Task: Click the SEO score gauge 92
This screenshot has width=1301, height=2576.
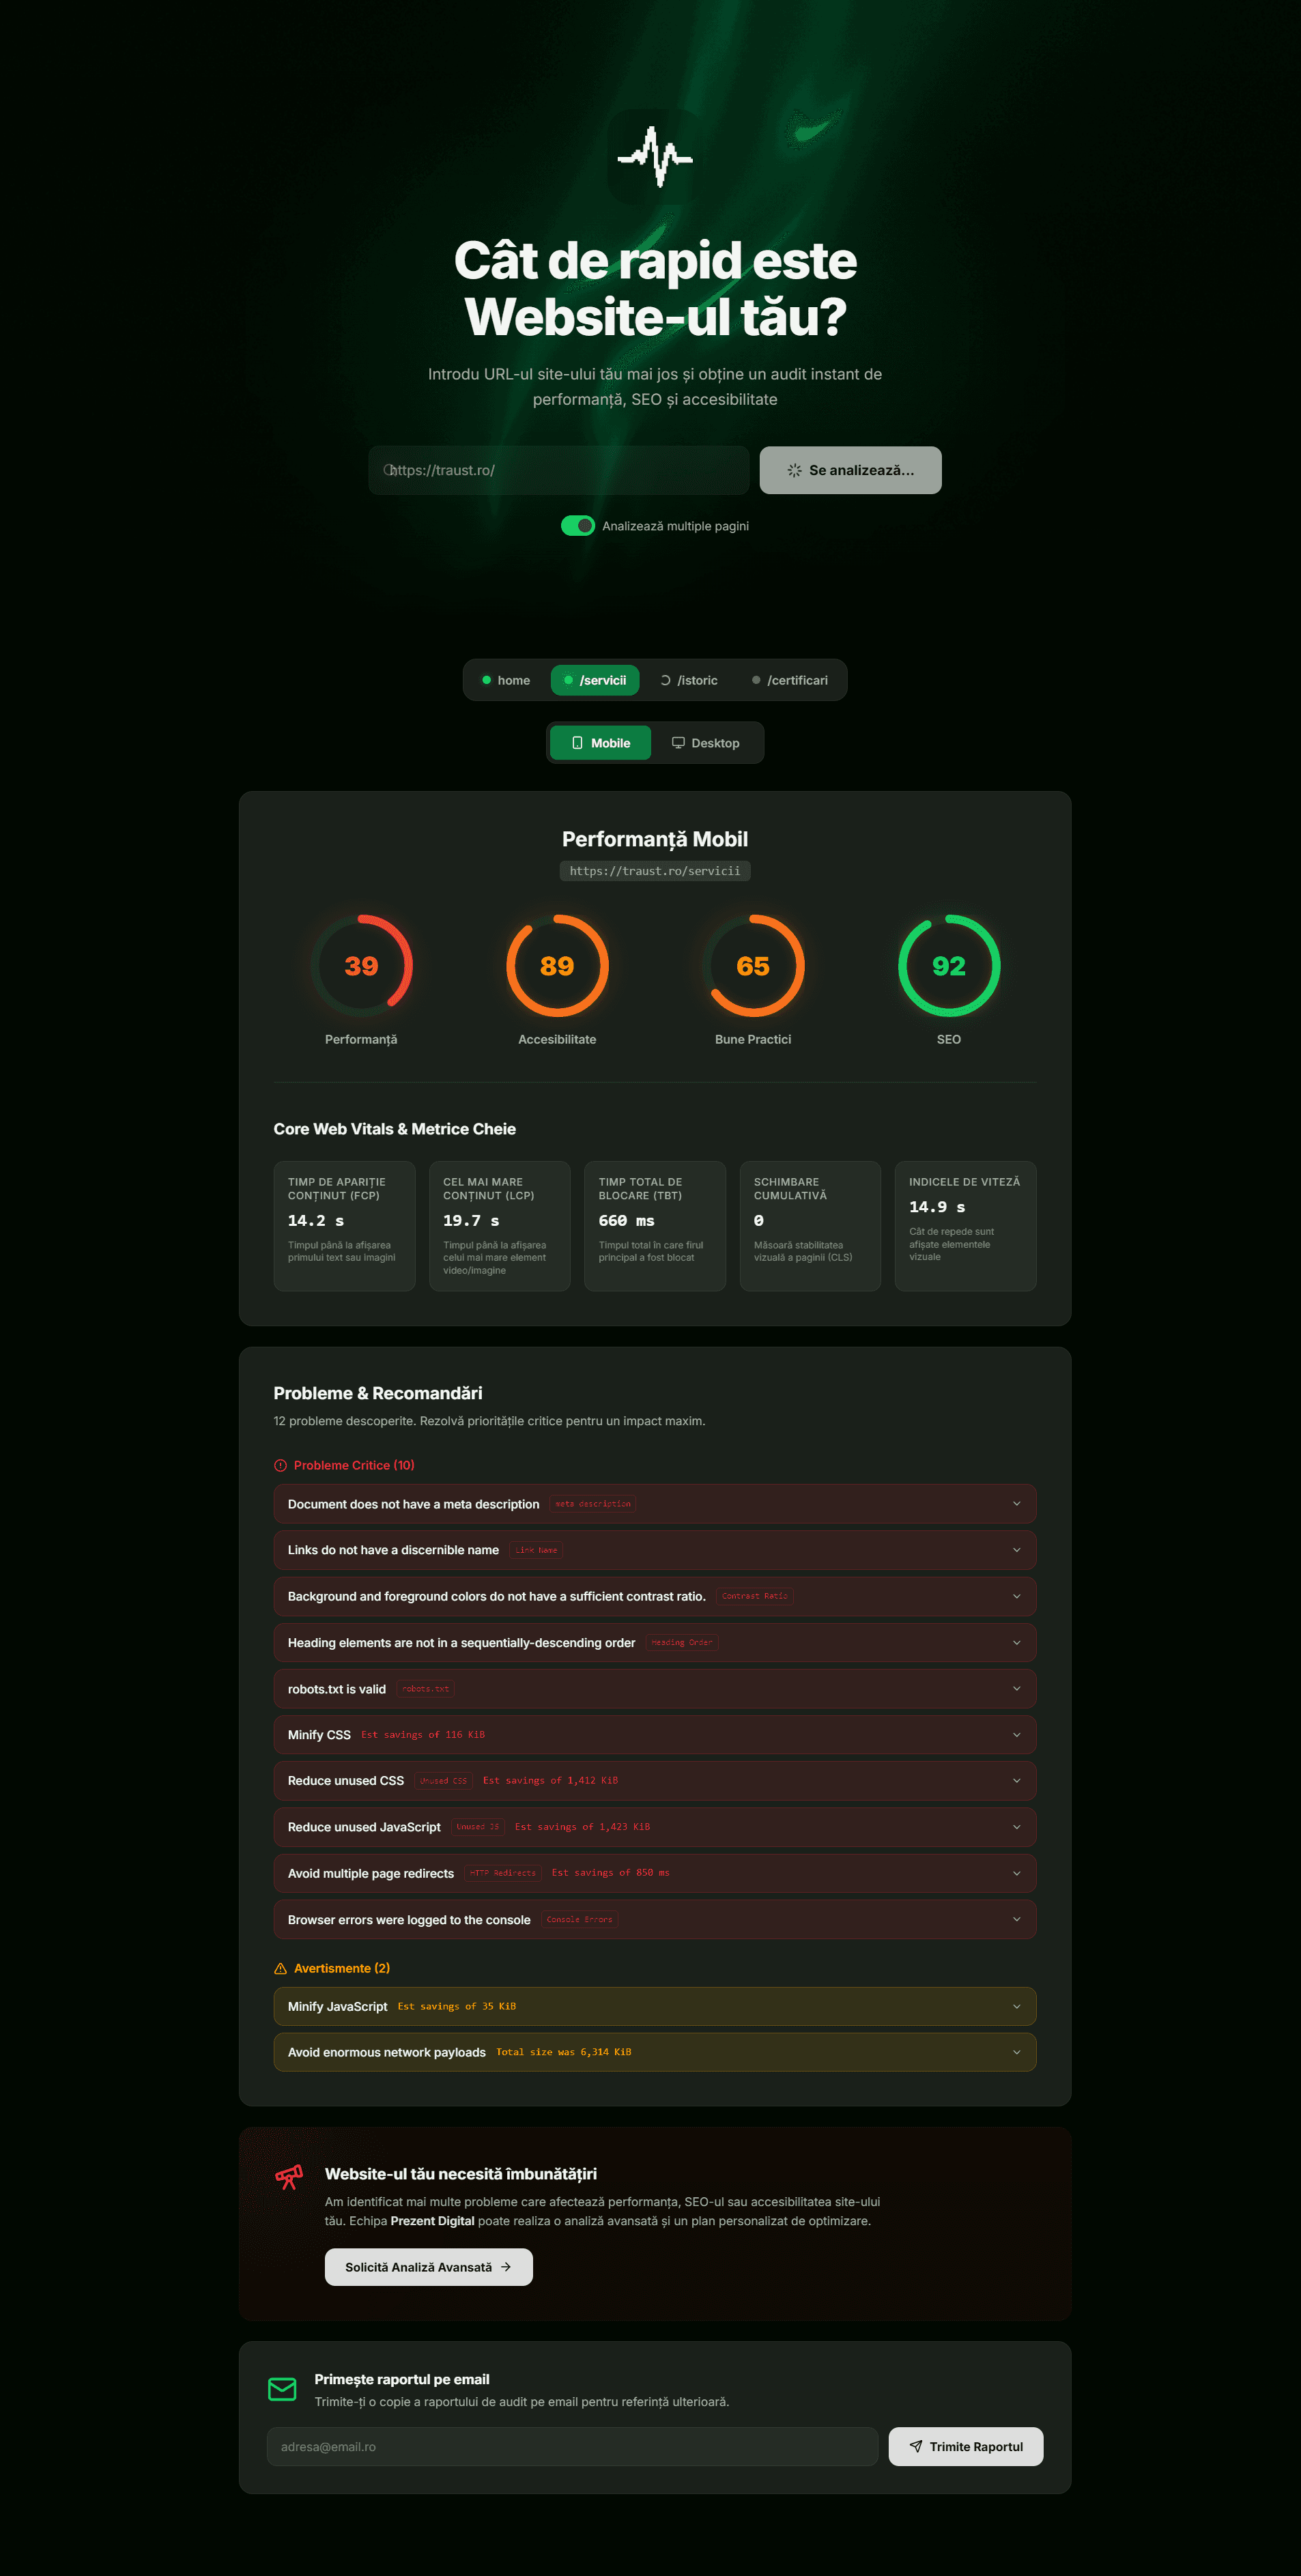Action: point(949,965)
